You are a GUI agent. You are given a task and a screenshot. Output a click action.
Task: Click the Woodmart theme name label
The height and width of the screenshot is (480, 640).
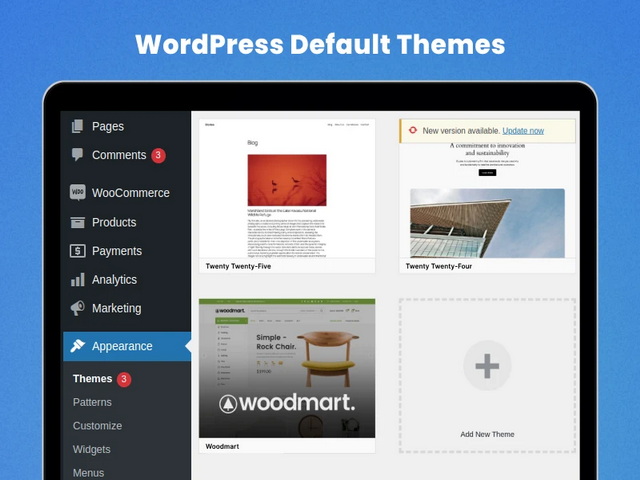pos(222,447)
